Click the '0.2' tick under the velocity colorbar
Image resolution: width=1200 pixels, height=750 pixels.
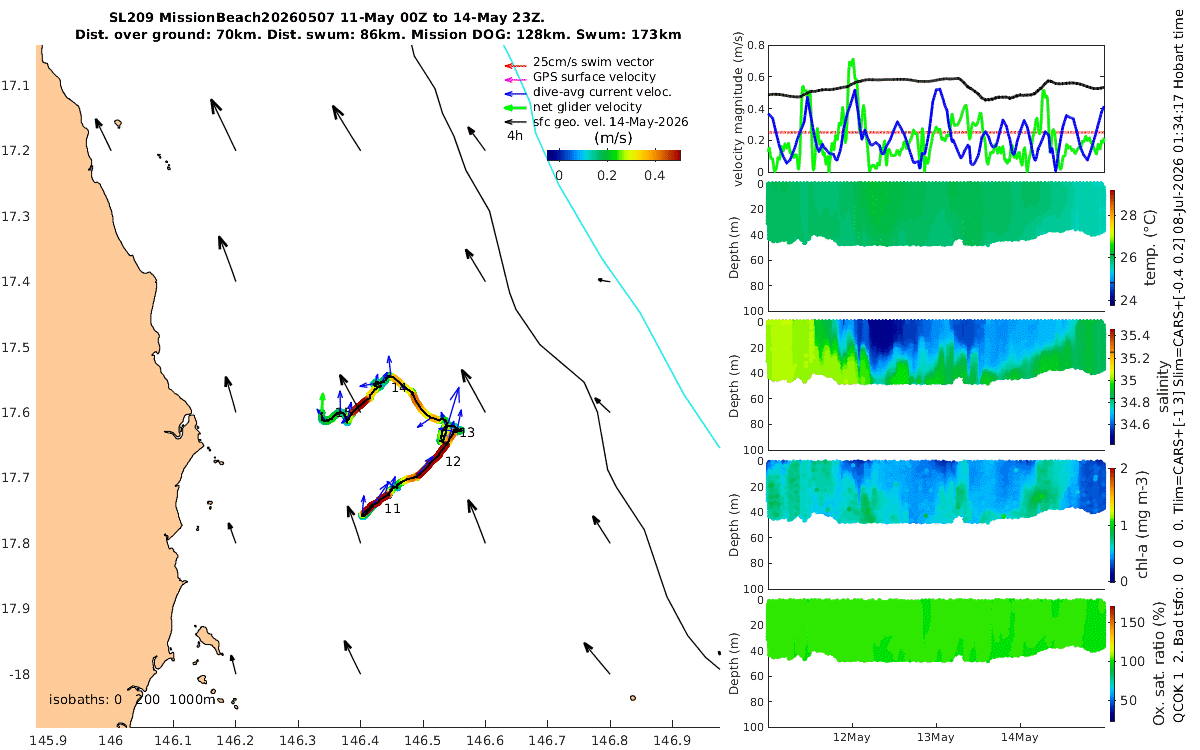tap(606, 175)
